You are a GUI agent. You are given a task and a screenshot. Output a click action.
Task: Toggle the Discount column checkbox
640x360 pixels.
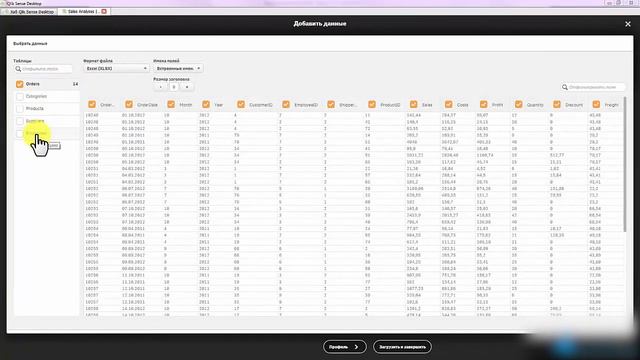coord(557,104)
